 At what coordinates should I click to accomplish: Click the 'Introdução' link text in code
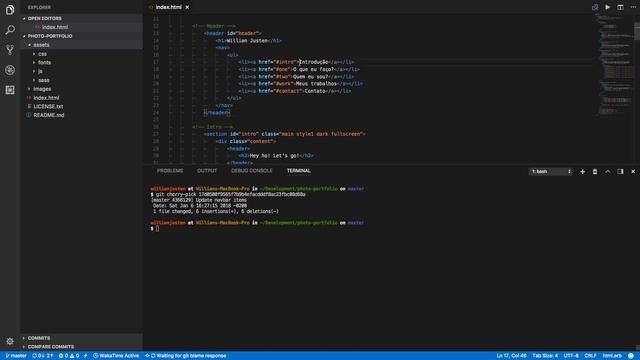point(314,62)
